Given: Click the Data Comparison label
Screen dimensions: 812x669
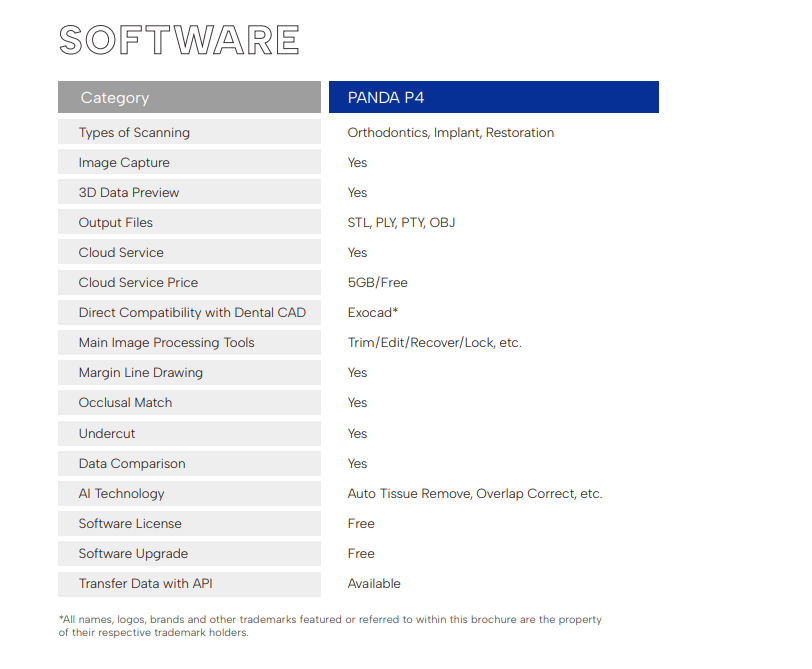Looking at the screenshot, I should (132, 464).
